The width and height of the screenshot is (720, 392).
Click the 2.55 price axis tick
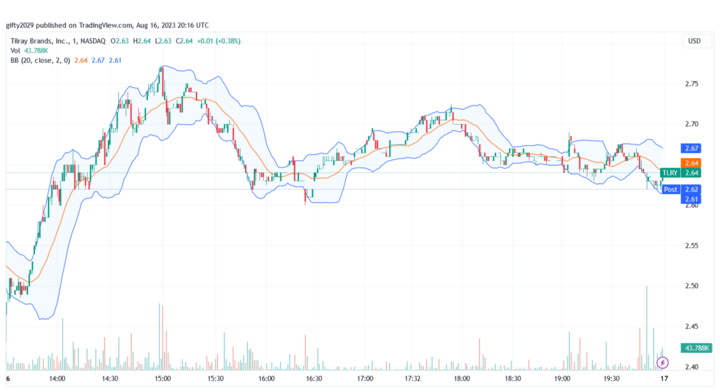(x=692, y=246)
